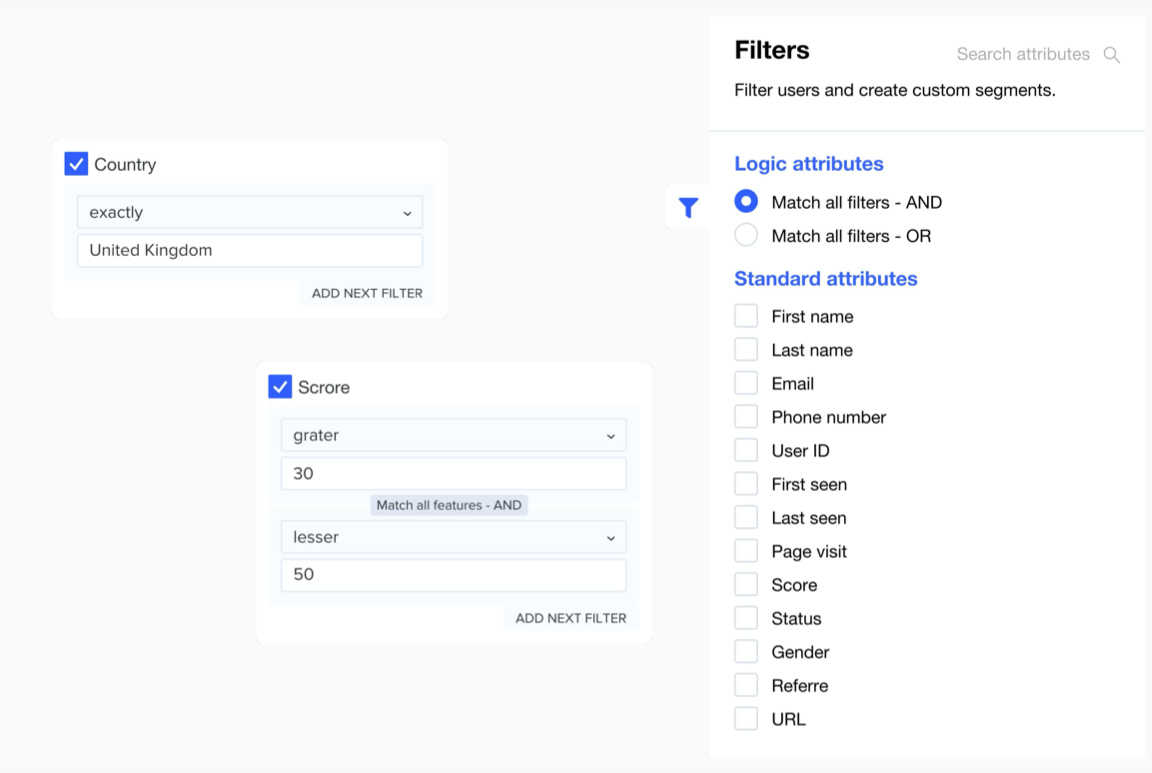Click ADD NEXT FILTER under Scrore
Image resolution: width=1152 pixels, height=773 pixels.
click(571, 618)
